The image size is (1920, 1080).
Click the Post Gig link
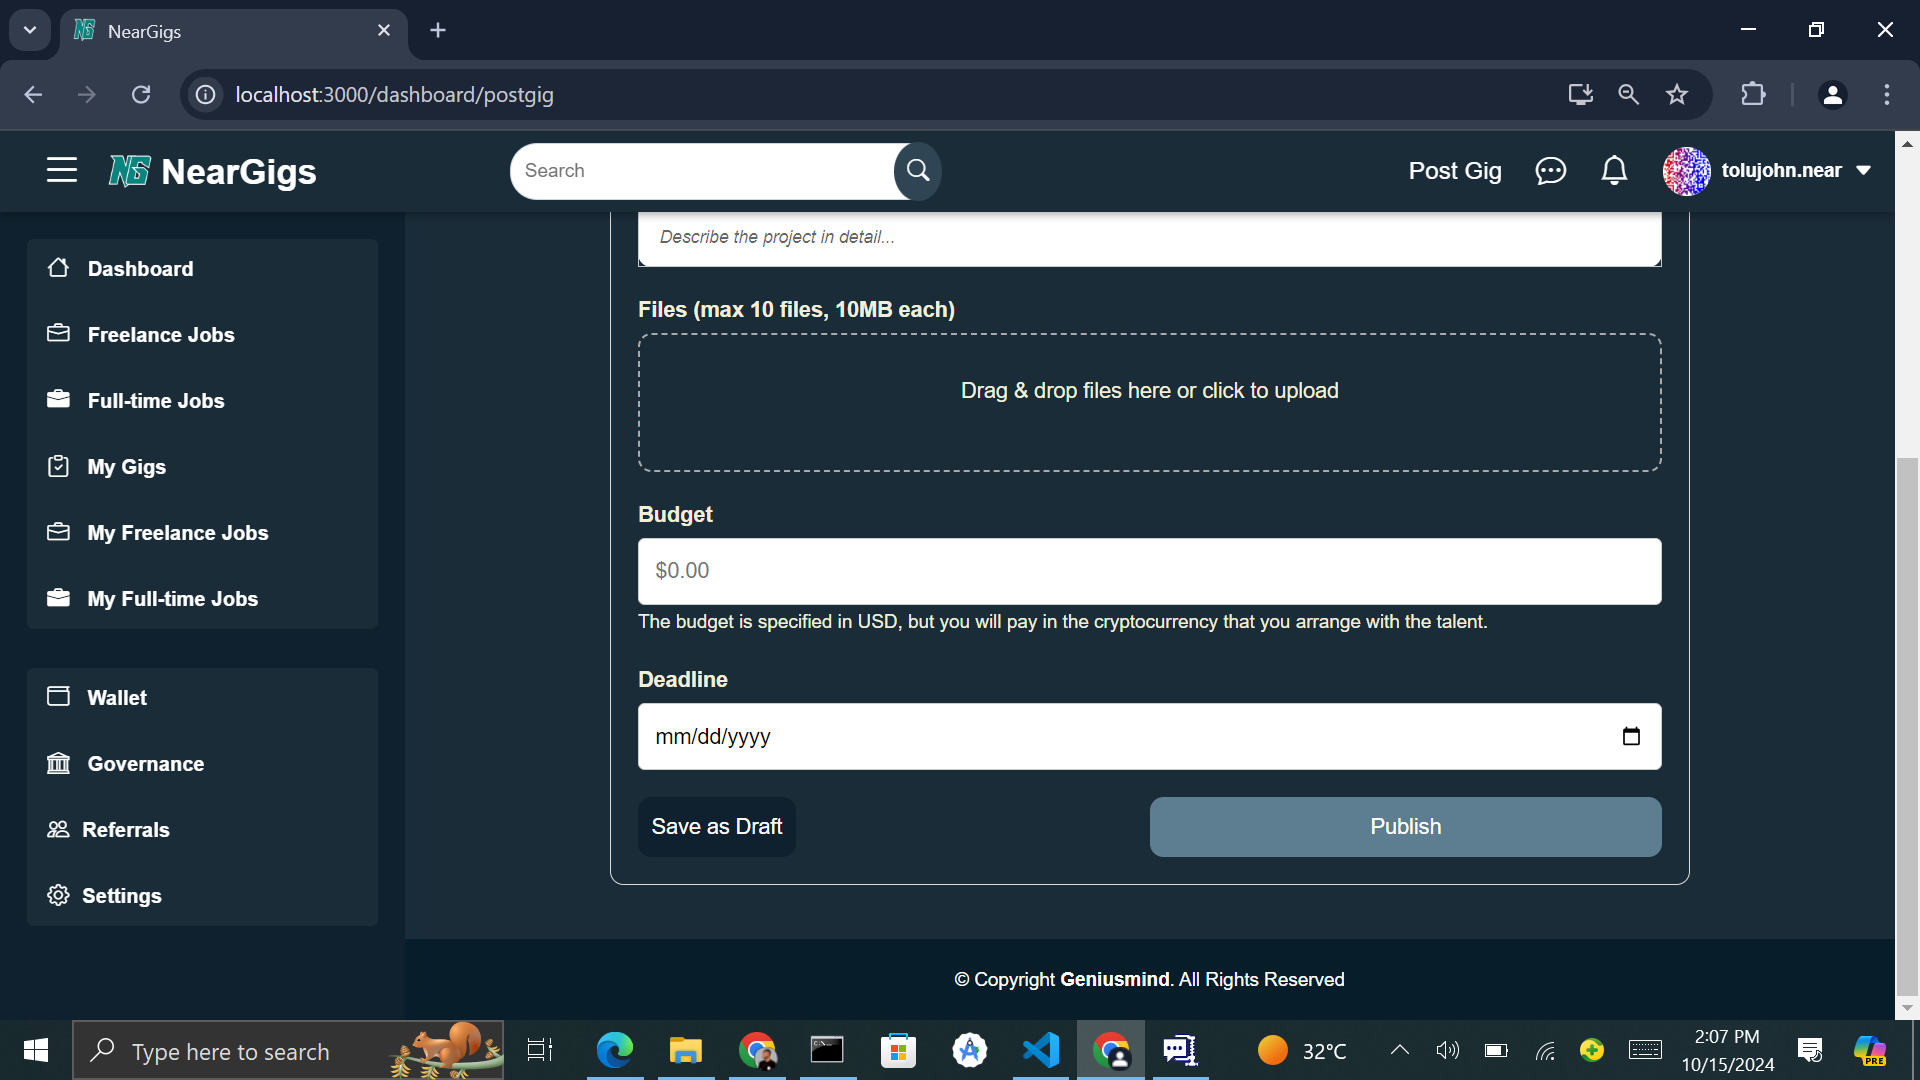(1455, 171)
